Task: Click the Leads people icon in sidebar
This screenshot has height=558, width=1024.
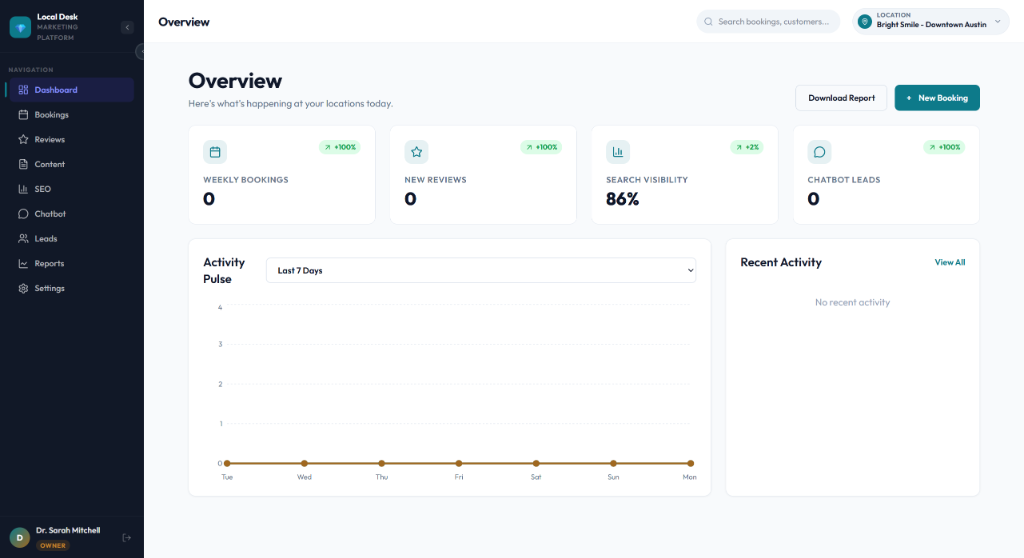Action: (x=24, y=239)
